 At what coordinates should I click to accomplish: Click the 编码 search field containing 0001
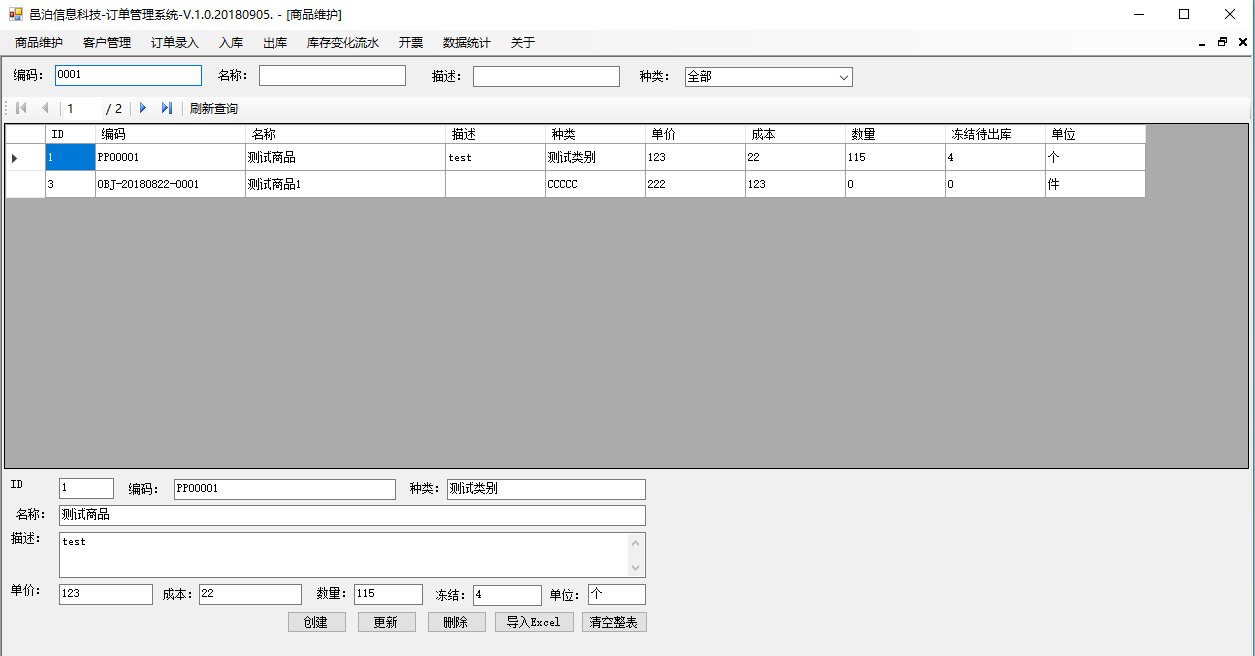[128, 76]
